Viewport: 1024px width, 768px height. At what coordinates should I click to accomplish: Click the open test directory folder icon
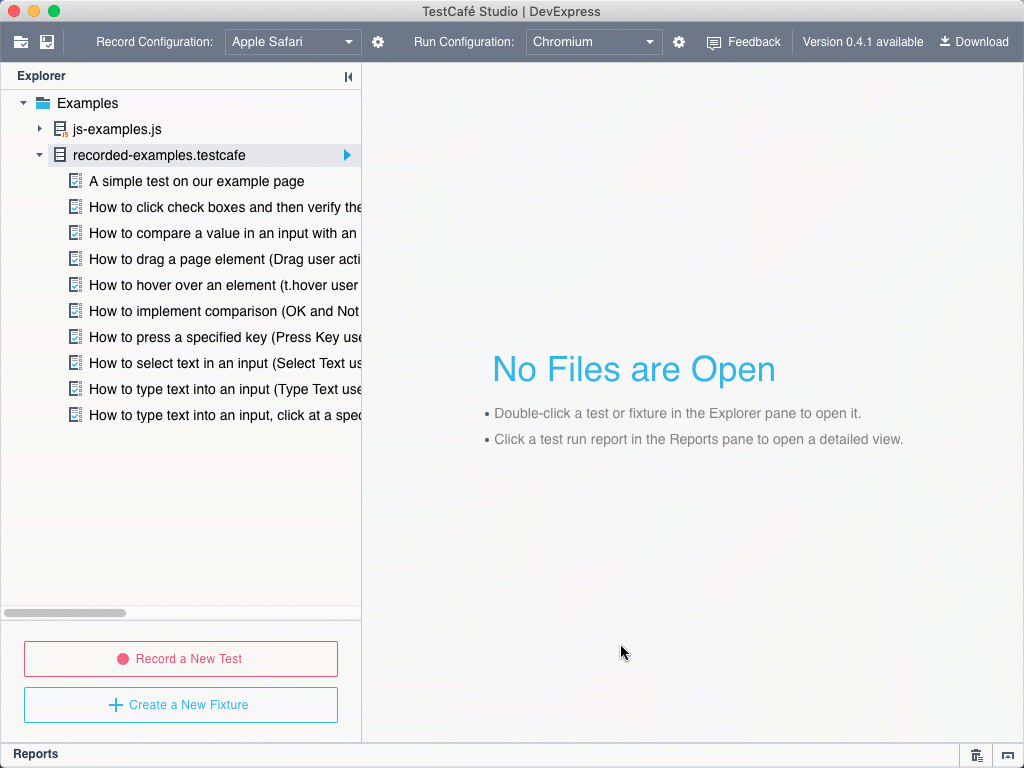tap(21, 42)
